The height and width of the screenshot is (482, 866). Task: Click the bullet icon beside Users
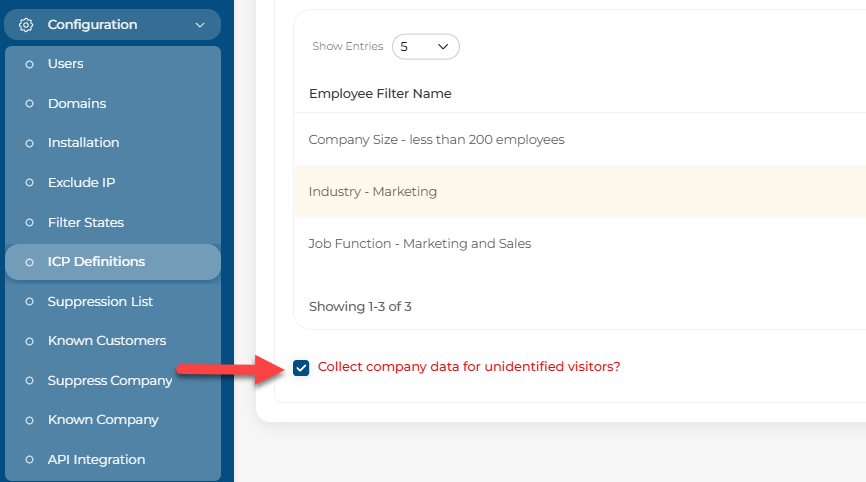click(29, 64)
